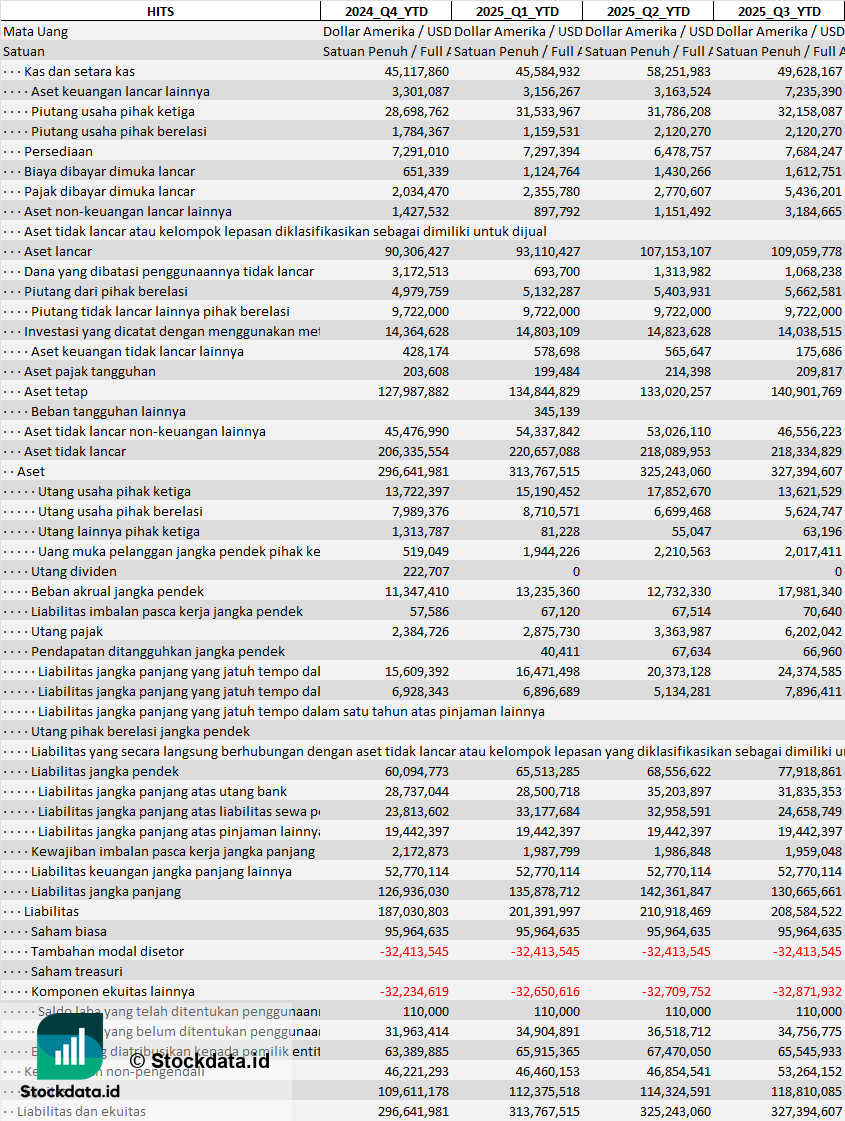Screen dimensions: 845x1121
Task: Click Aset keuangan lancar lainnya label
Action: pos(120,92)
